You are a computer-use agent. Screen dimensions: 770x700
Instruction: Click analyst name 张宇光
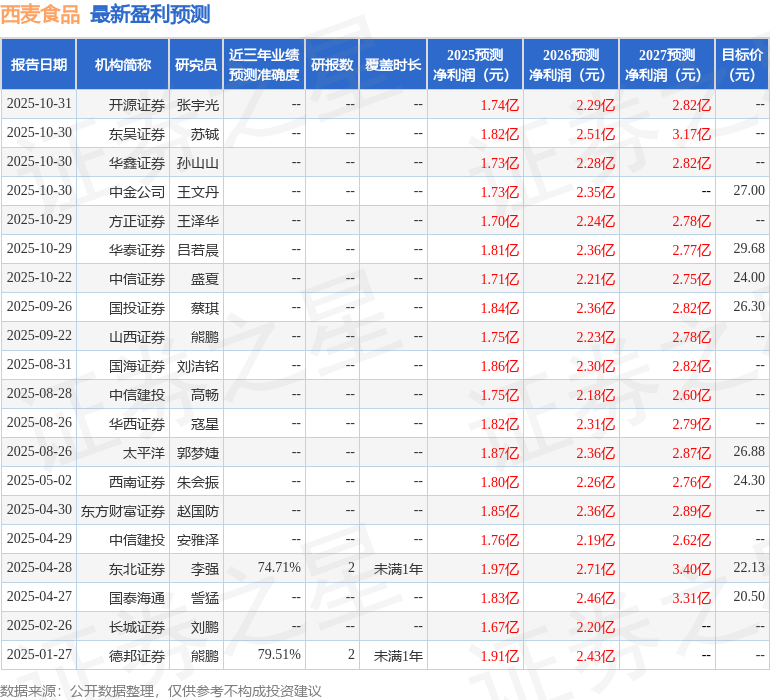(x=197, y=104)
